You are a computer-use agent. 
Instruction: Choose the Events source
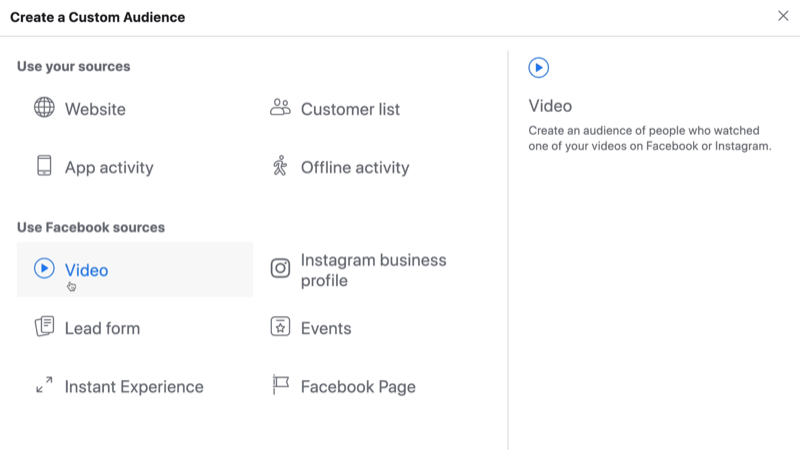[326, 328]
